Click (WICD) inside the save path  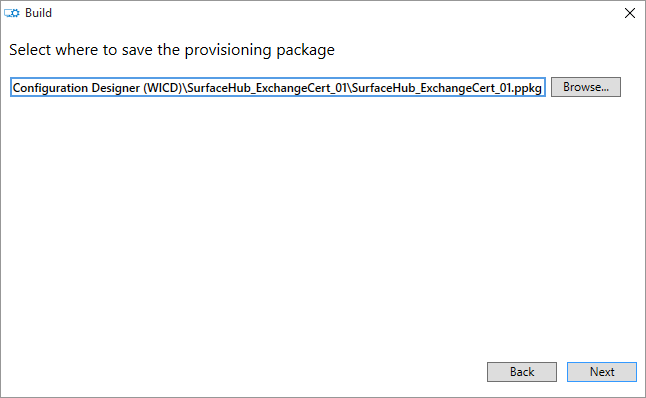click(162, 88)
